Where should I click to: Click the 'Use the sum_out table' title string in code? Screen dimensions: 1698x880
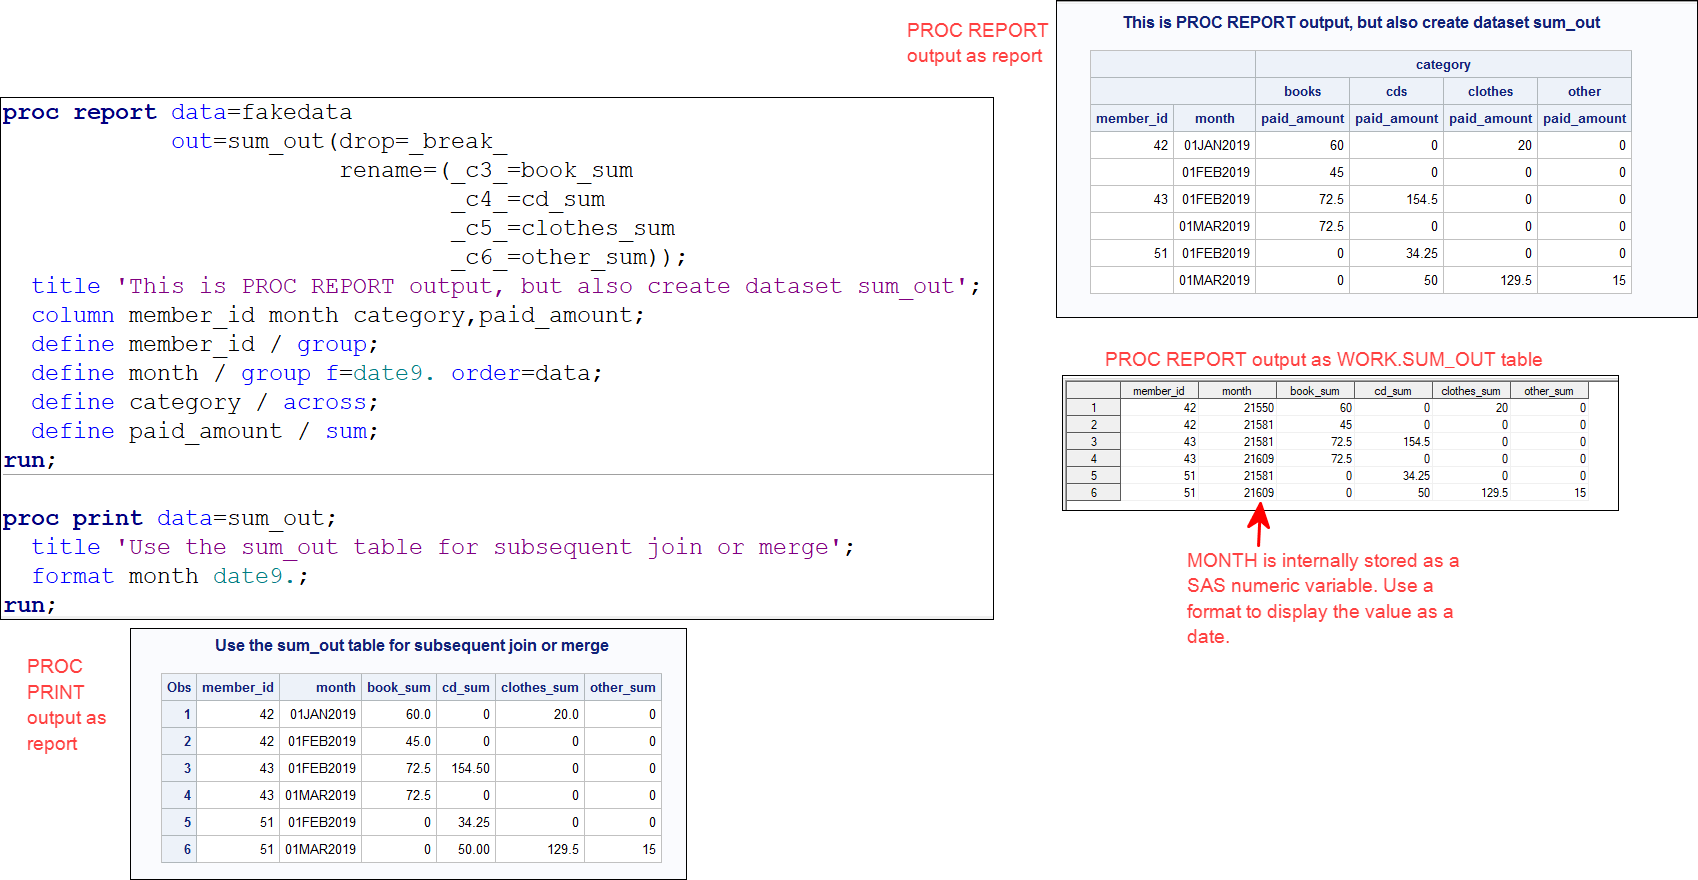(480, 548)
